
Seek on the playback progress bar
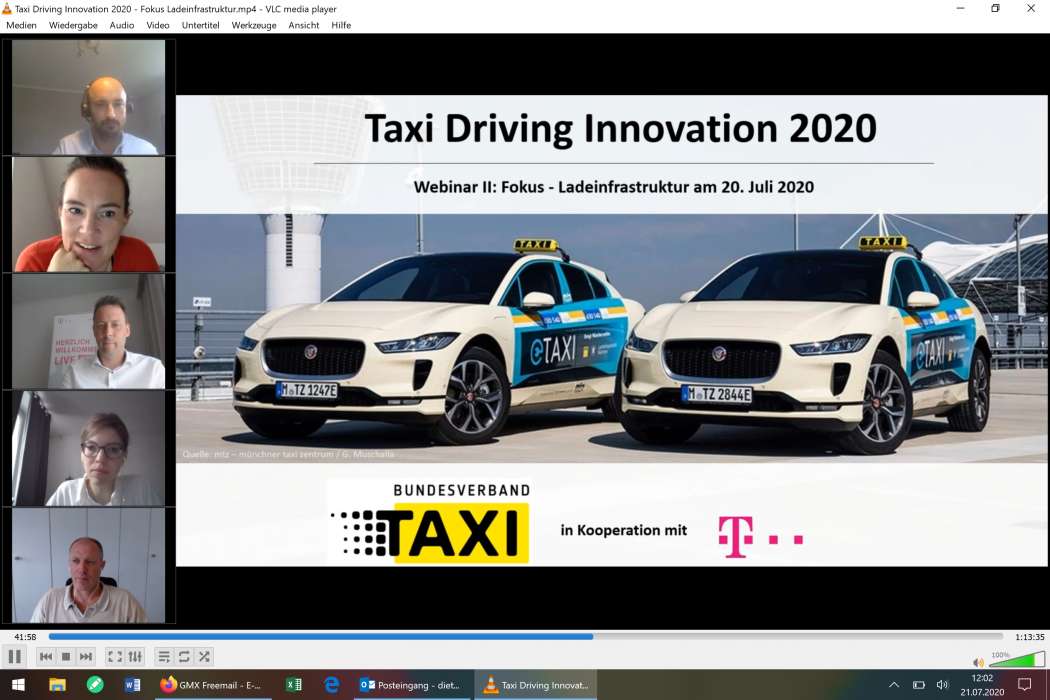[x=526, y=636]
